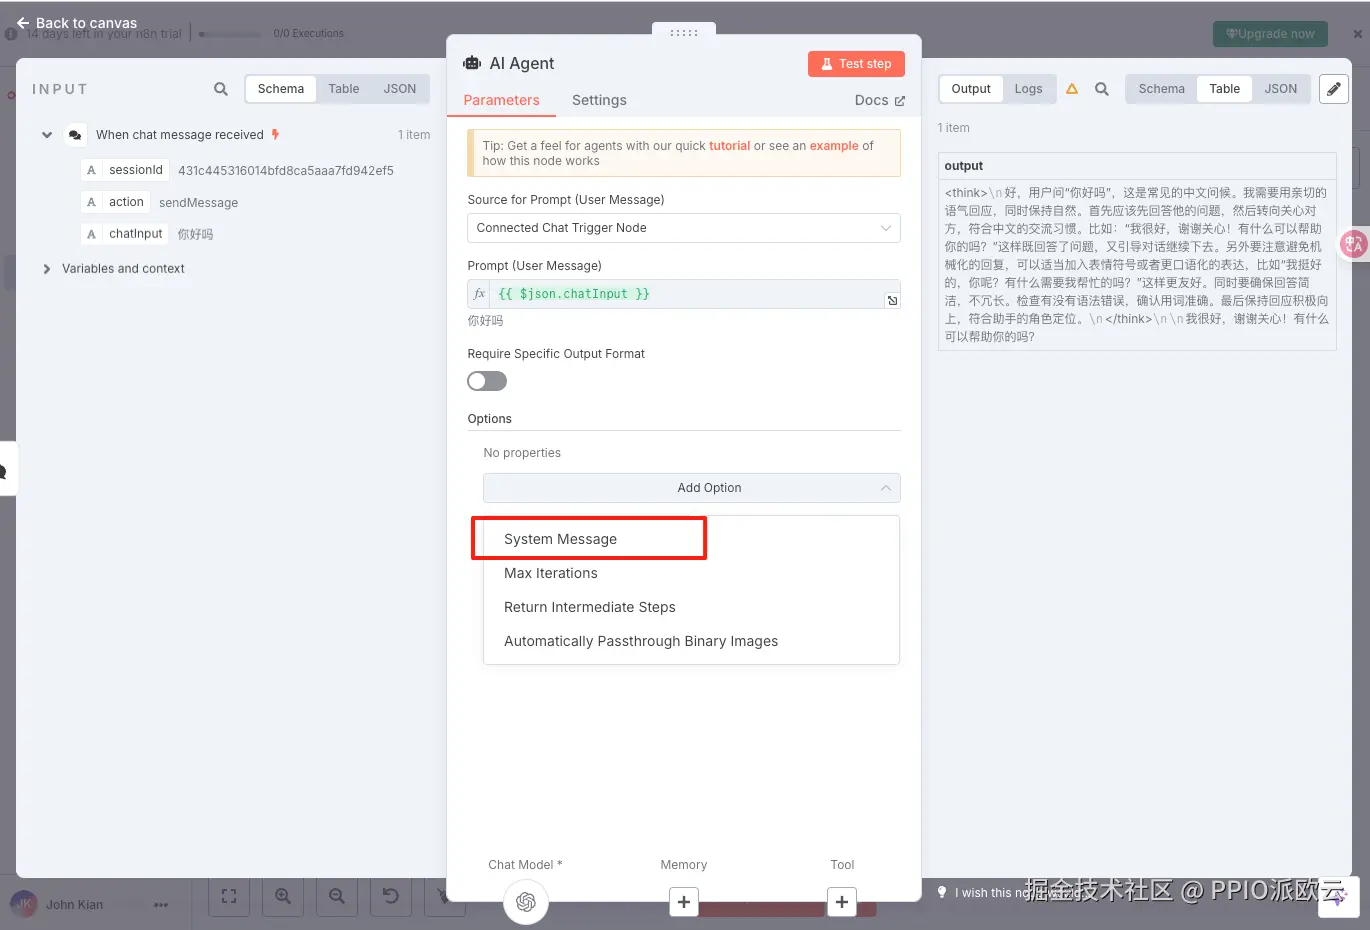Click the chat trigger node speech-bubble icon
The image size is (1370, 930).
tap(75, 135)
